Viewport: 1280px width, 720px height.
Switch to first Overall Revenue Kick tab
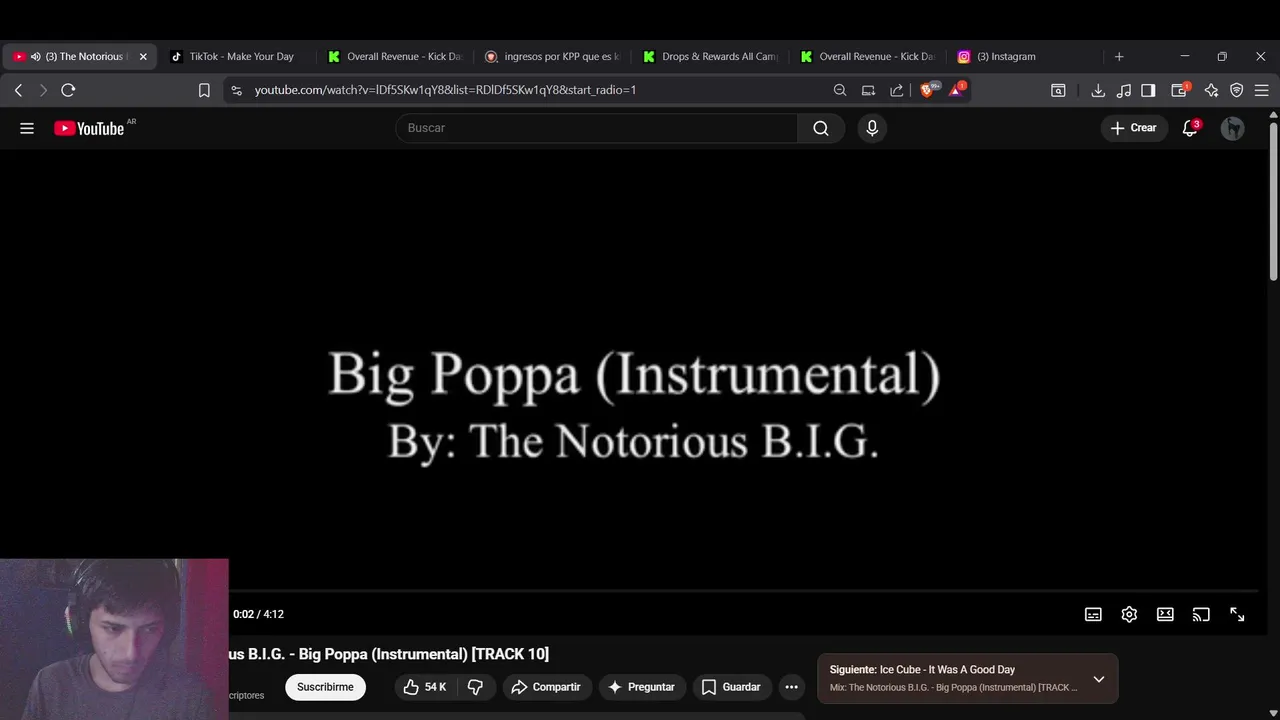(396, 57)
